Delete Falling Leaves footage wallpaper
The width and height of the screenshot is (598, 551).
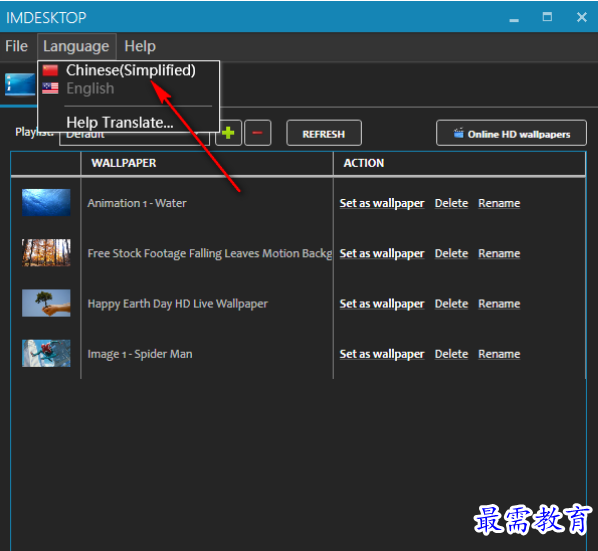(x=451, y=254)
